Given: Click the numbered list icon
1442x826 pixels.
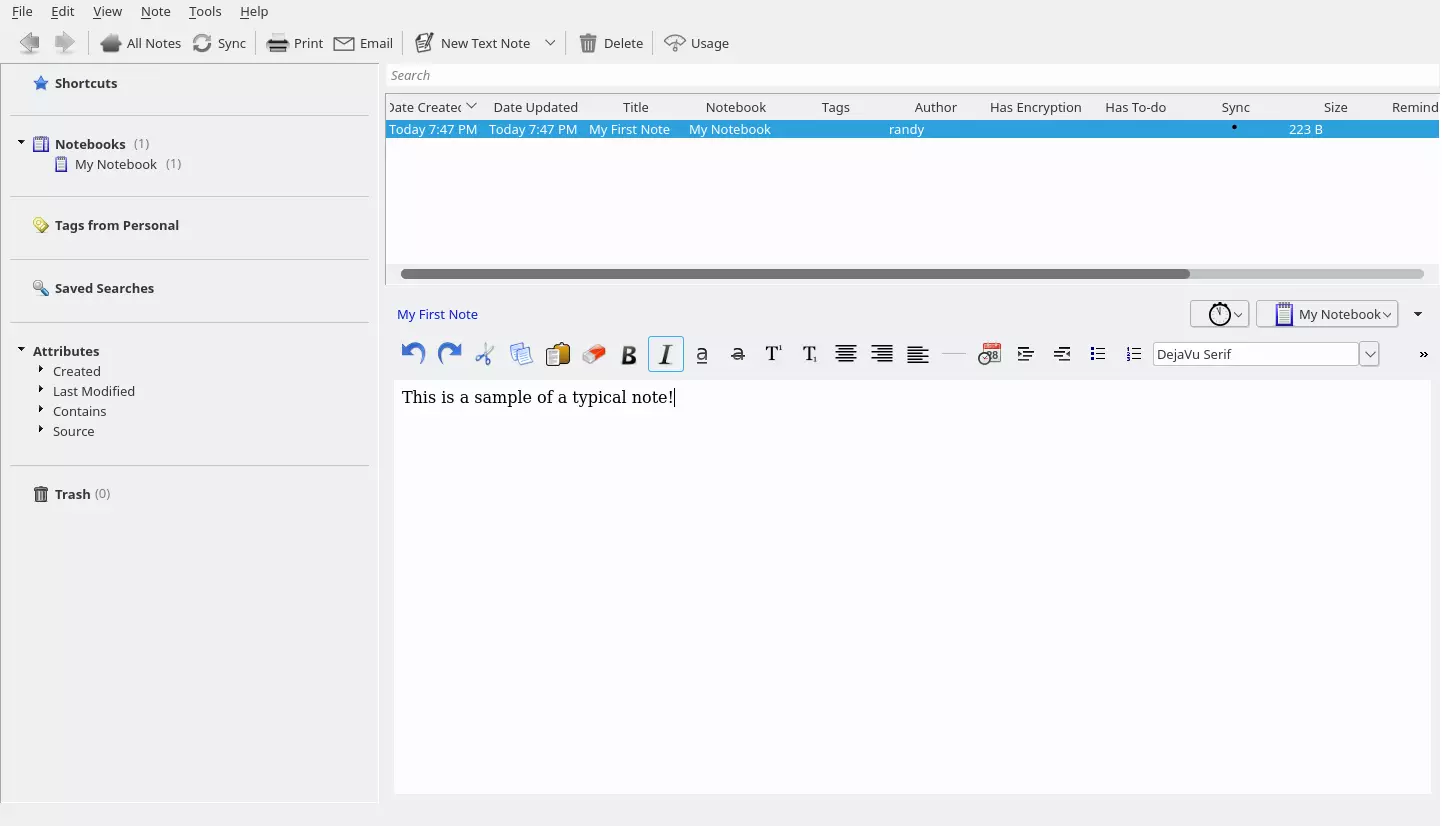Looking at the screenshot, I should pyautogui.click(x=1133, y=354).
